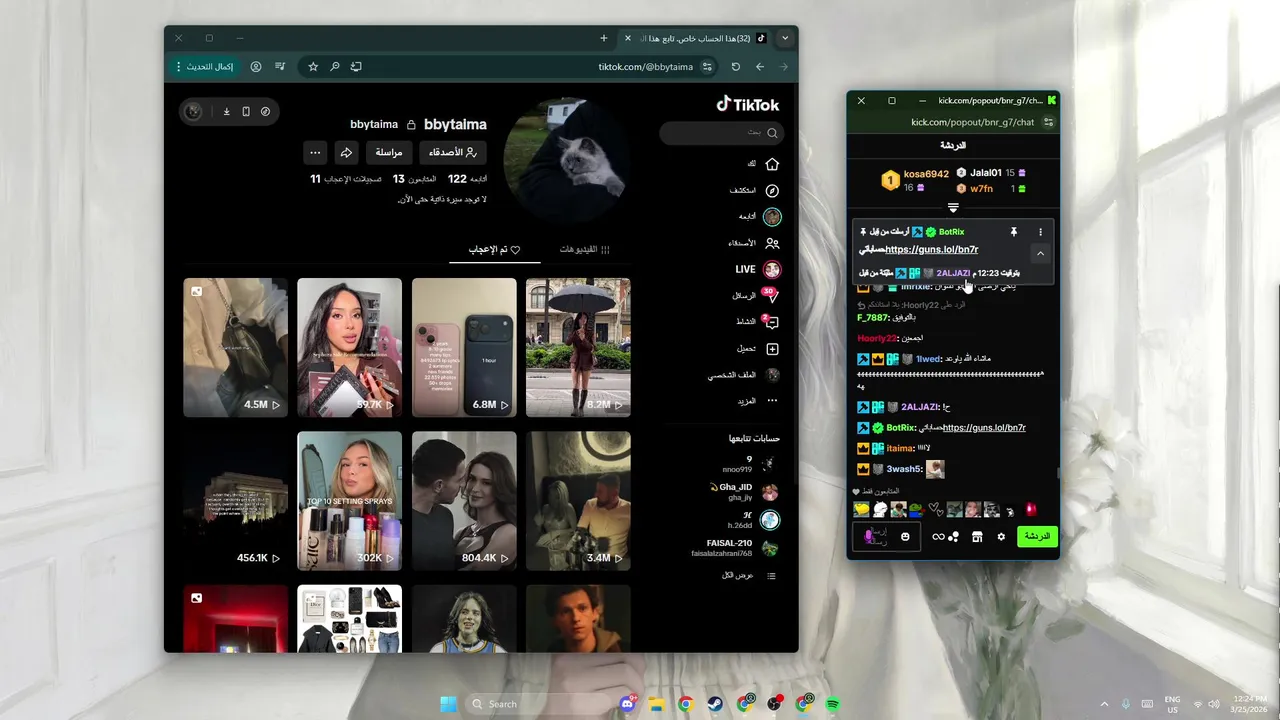Click avatar in TikTok floating toolbar
Screen dimensions: 1280x720
coord(194,111)
